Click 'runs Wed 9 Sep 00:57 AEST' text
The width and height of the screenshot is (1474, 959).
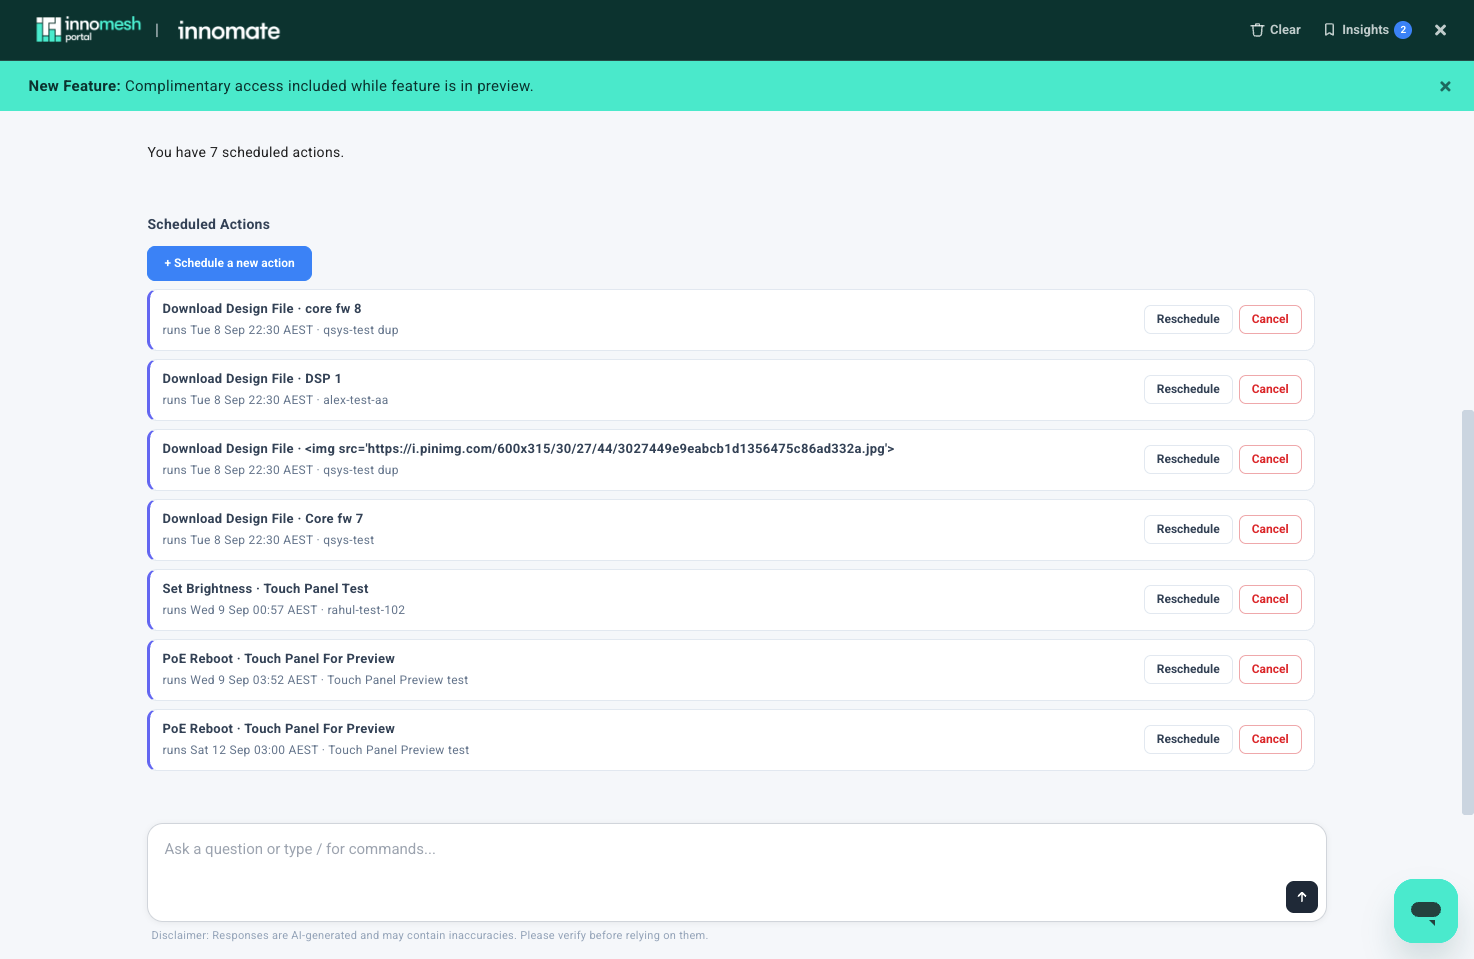(240, 610)
